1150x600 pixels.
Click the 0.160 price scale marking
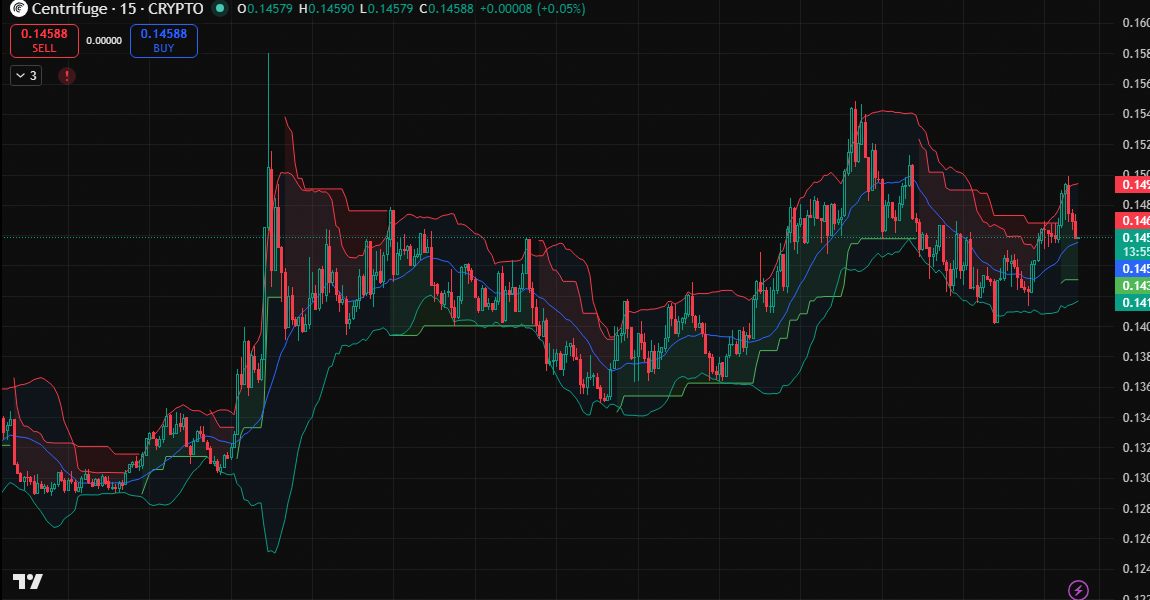tap(1134, 23)
